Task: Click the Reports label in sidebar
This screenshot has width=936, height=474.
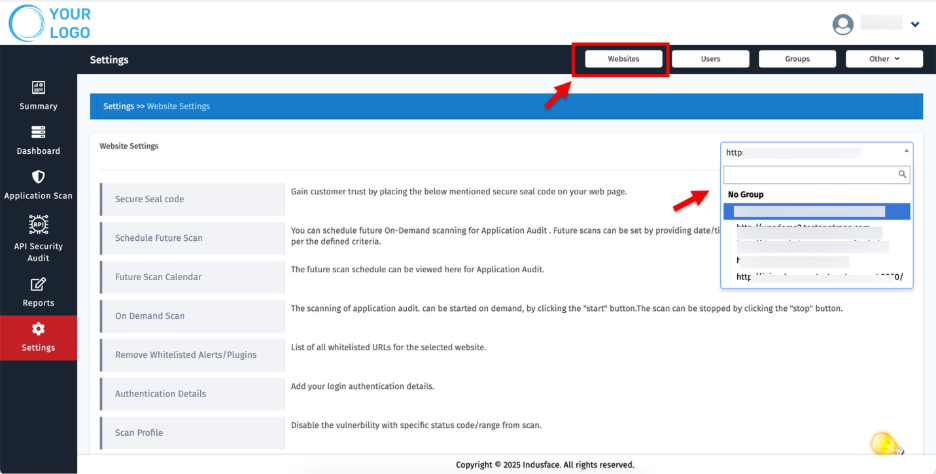Action: pos(38,303)
